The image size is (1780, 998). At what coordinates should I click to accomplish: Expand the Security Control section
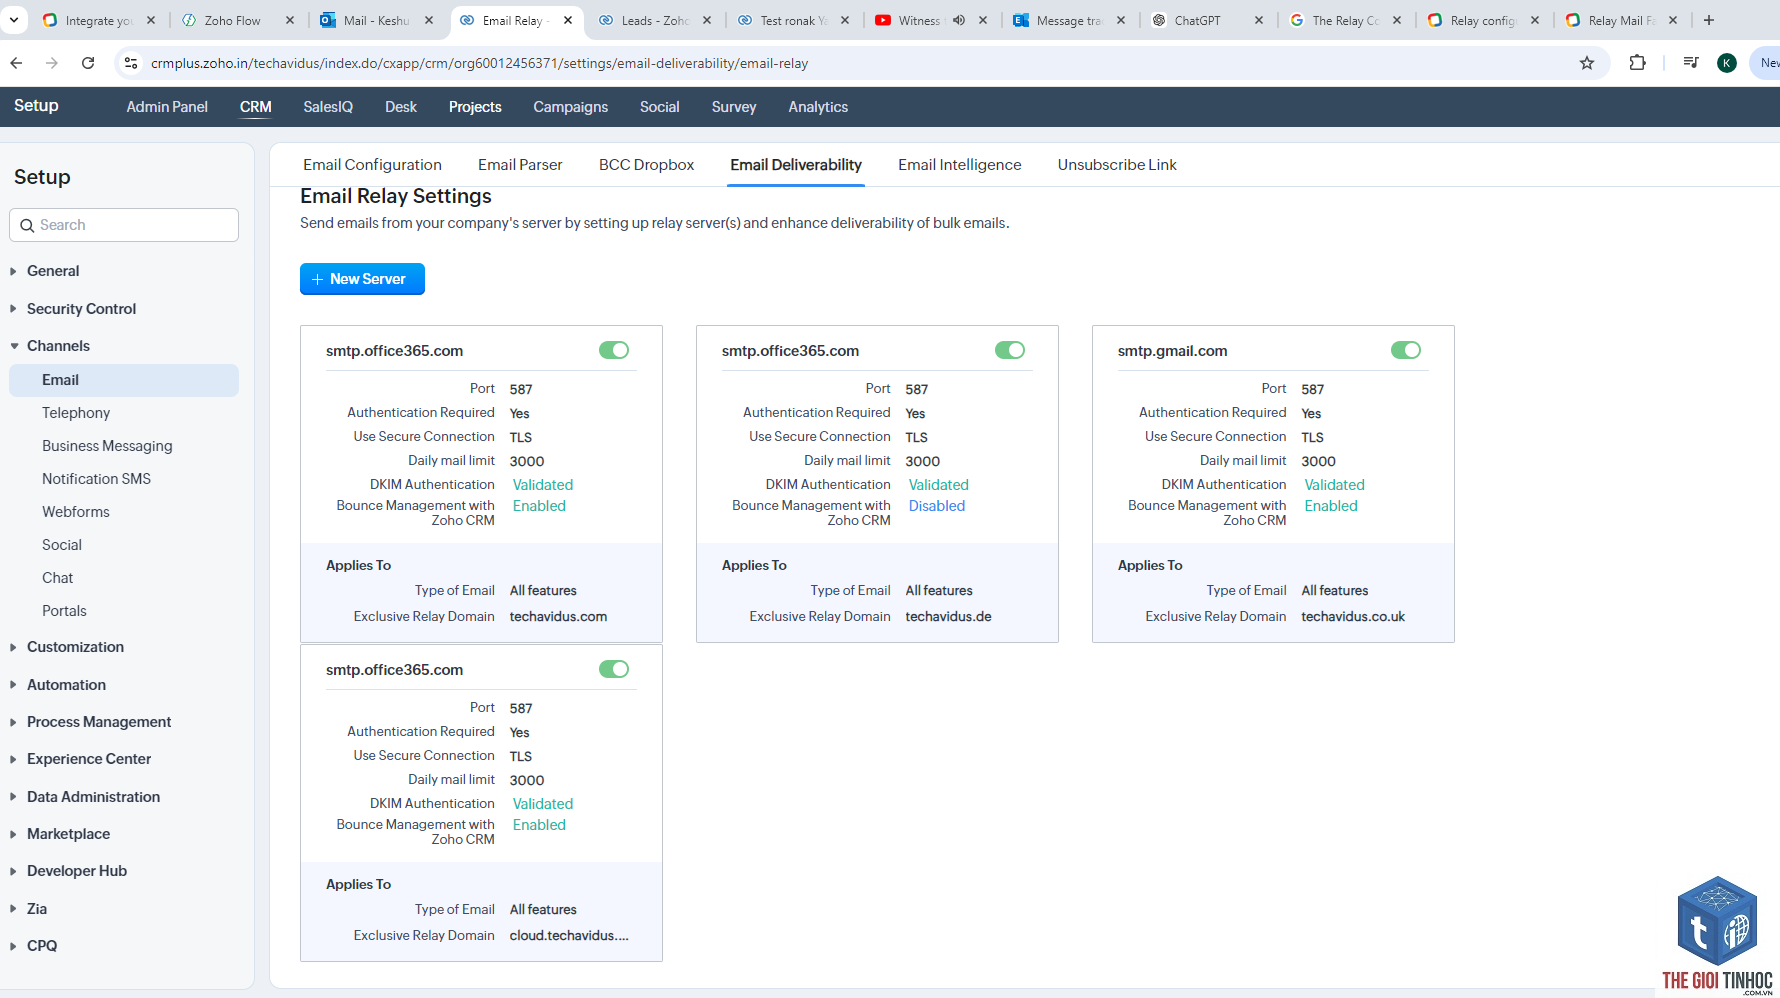[81, 309]
